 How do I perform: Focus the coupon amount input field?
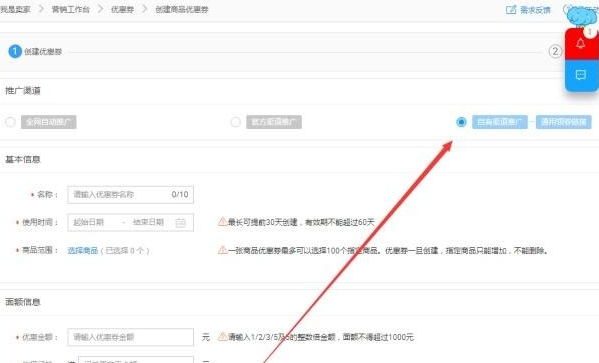pos(130,337)
